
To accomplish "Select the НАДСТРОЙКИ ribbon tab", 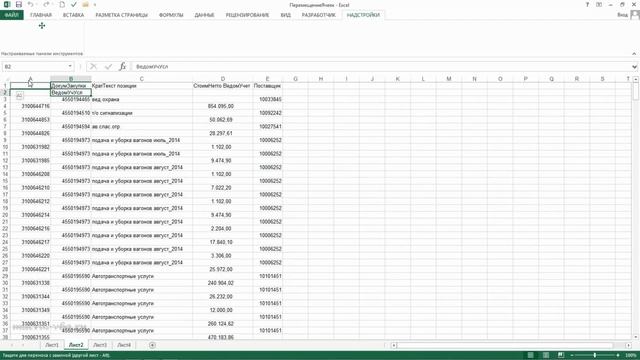I will pos(363,15).
